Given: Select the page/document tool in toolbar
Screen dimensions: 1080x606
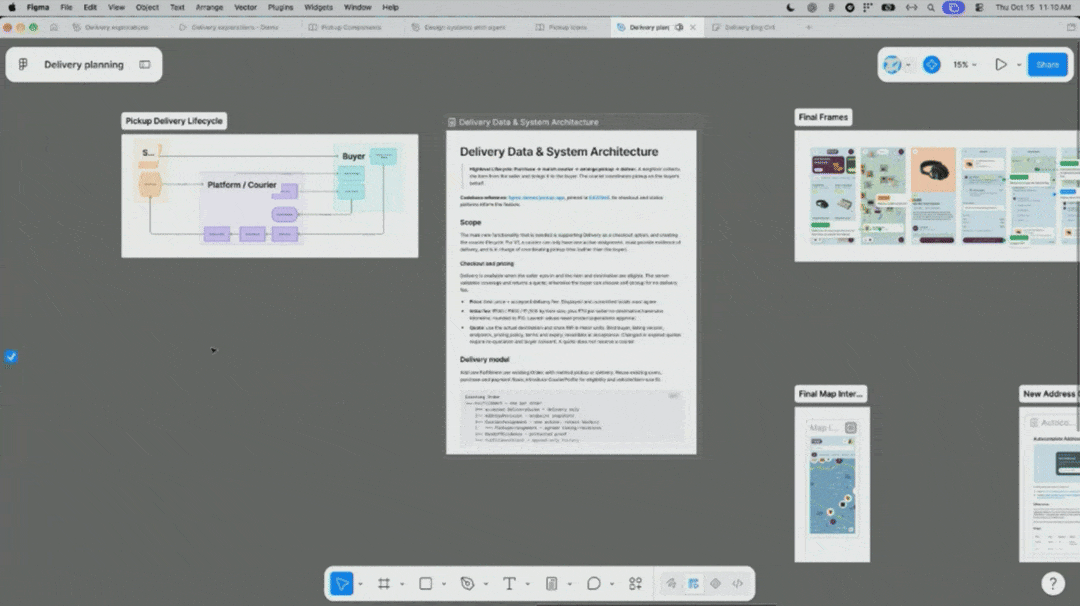Looking at the screenshot, I should coord(552,584).
